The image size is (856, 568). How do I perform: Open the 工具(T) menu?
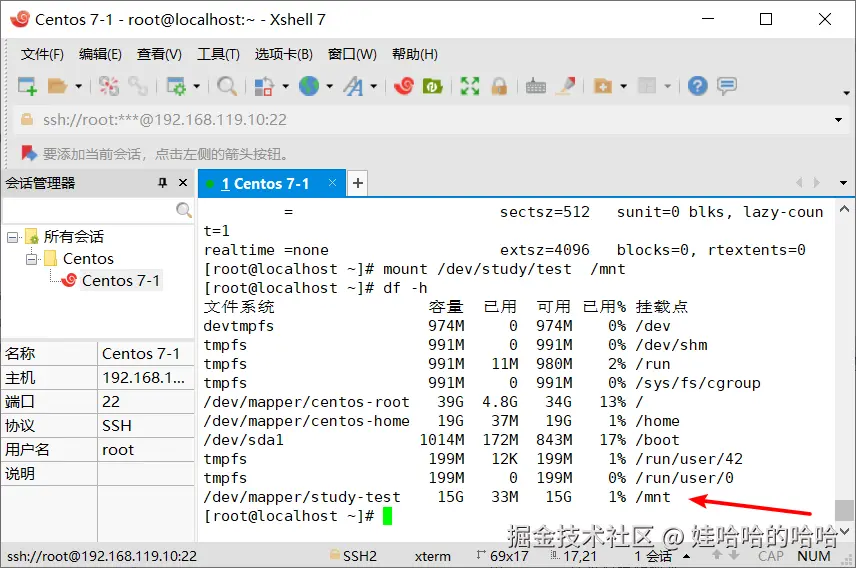218,54
